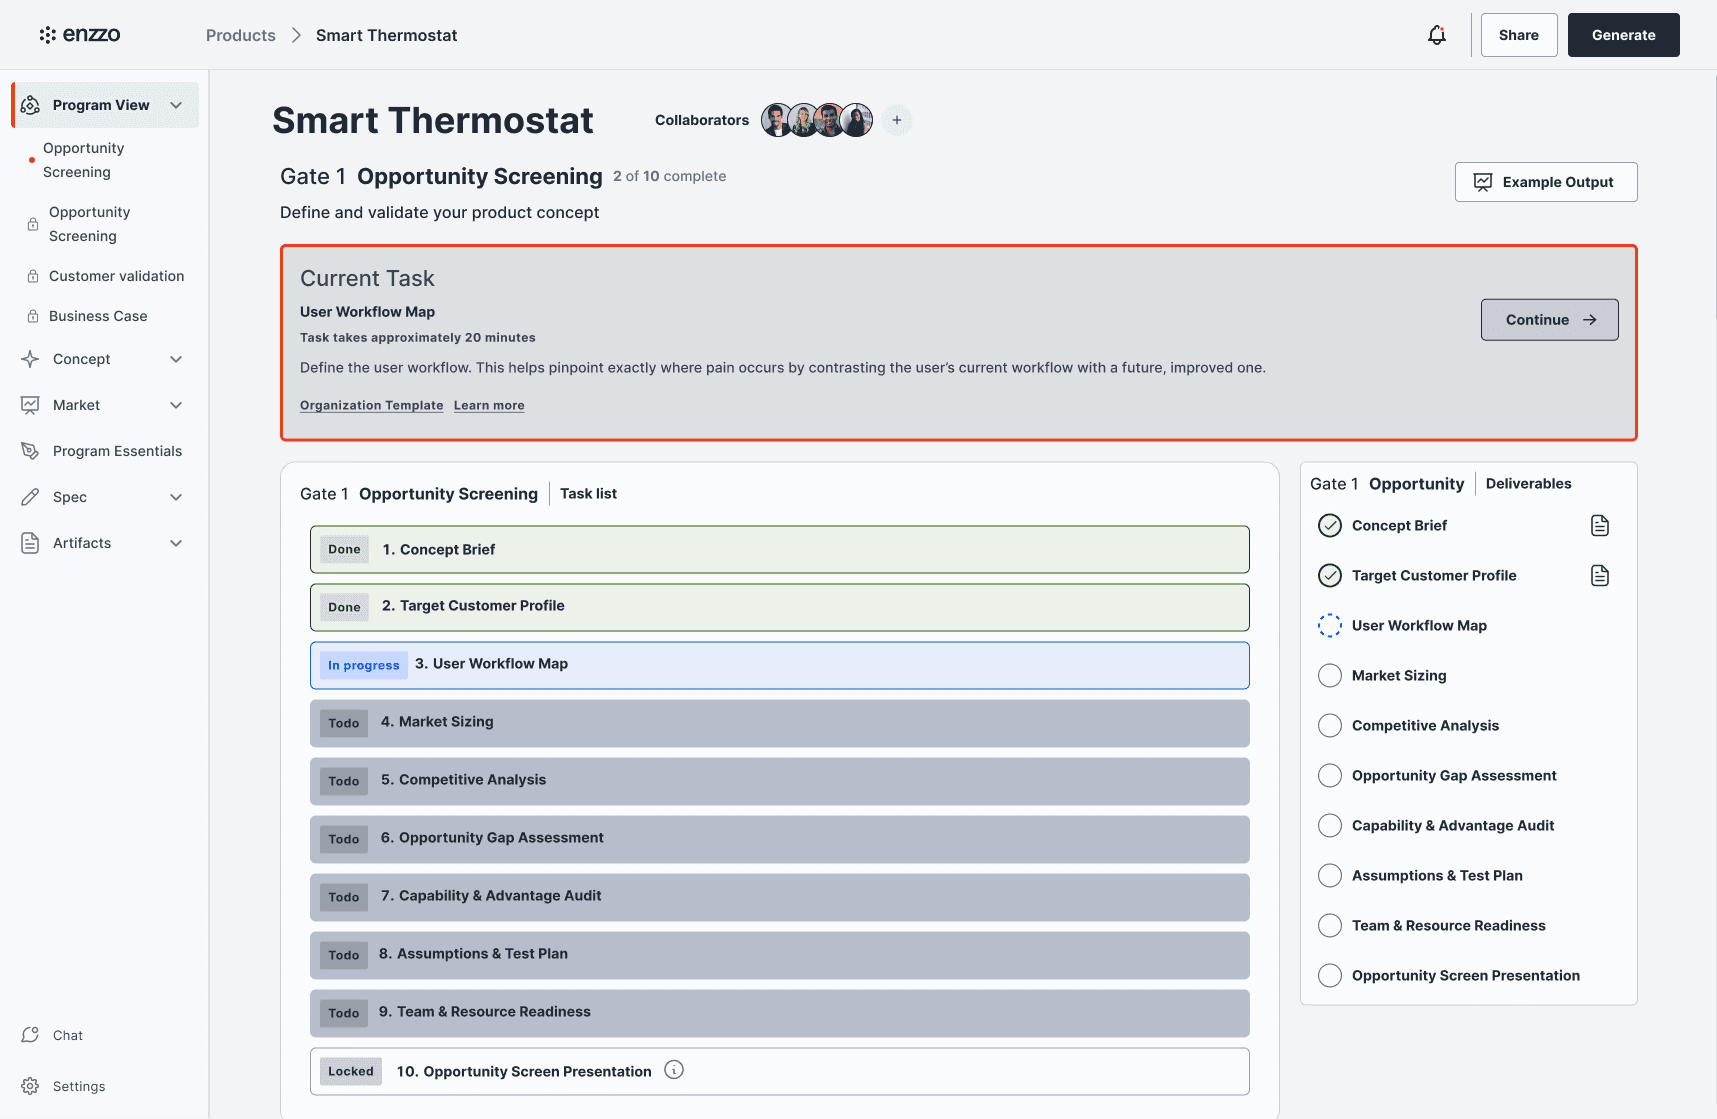The height and width of the screenshot is (1119, 1717).
Task: Open the In progress User Workflow Map task
Action: click(x=780, y=665)
